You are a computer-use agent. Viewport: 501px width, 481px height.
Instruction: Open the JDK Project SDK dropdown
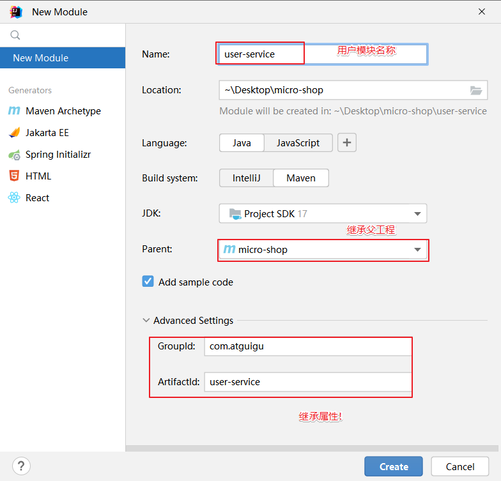pos(323,213)
